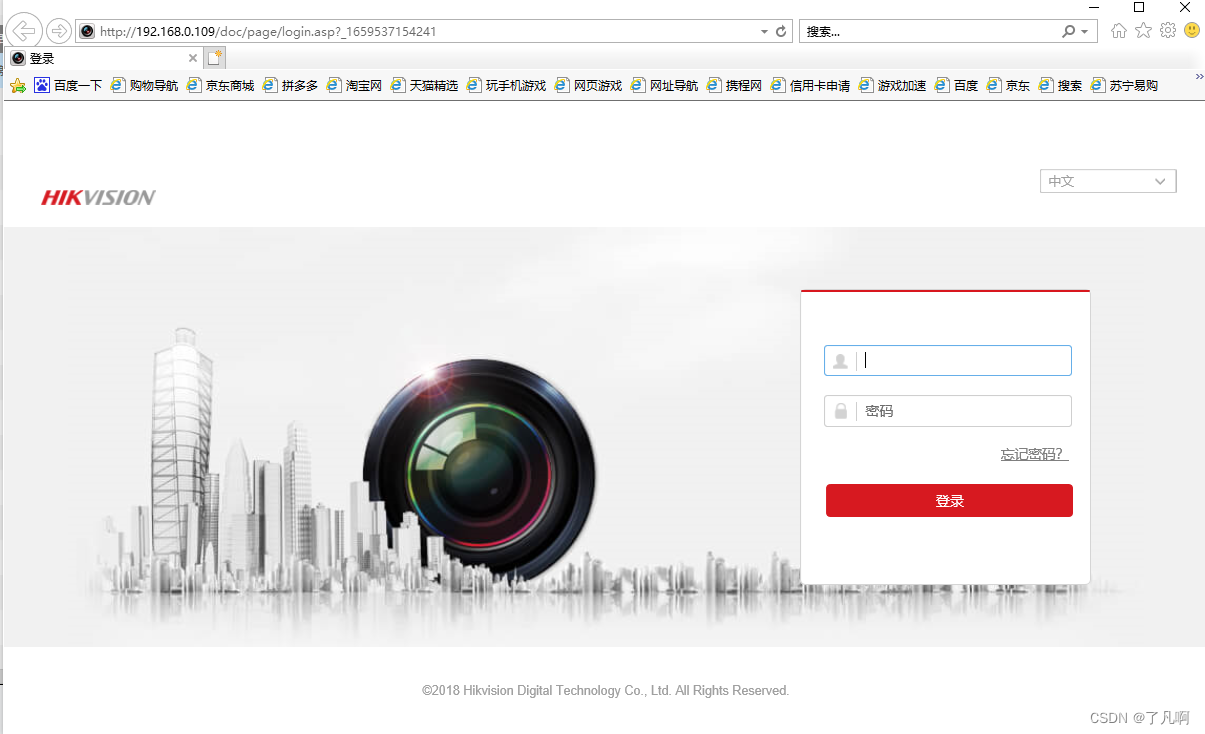This screenshot has width=1205, height=734.
Task: Open the 网址导航 bookmark
Action: point(664,86)
